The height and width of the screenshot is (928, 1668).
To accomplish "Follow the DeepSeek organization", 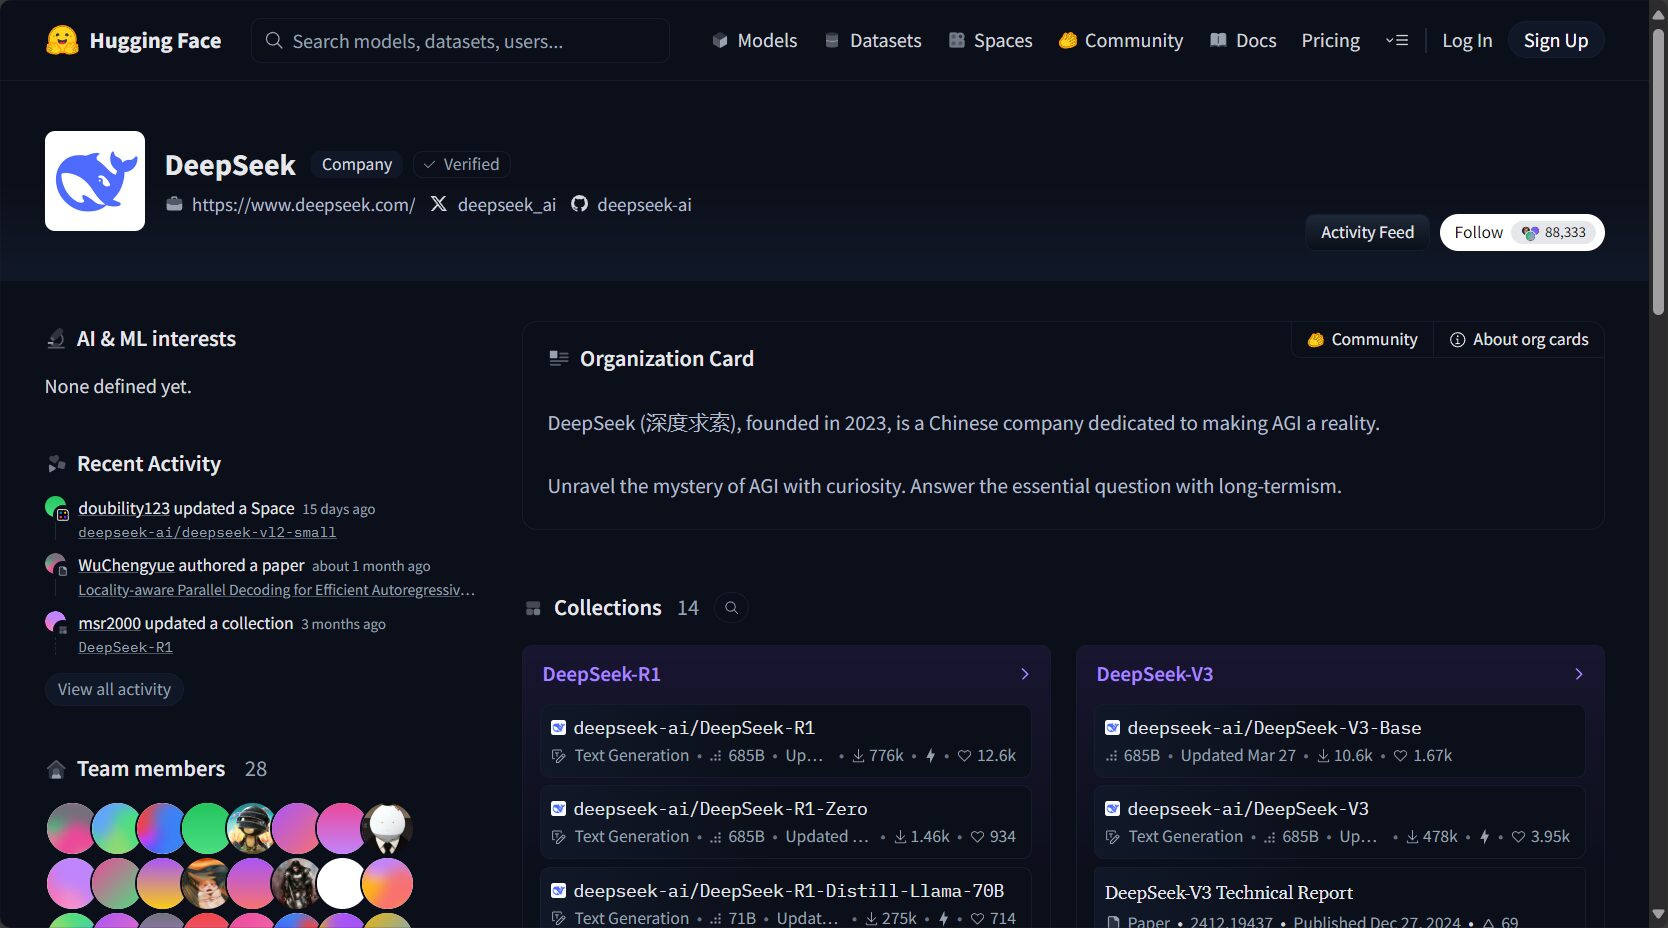I will [x=1522, y=232].
